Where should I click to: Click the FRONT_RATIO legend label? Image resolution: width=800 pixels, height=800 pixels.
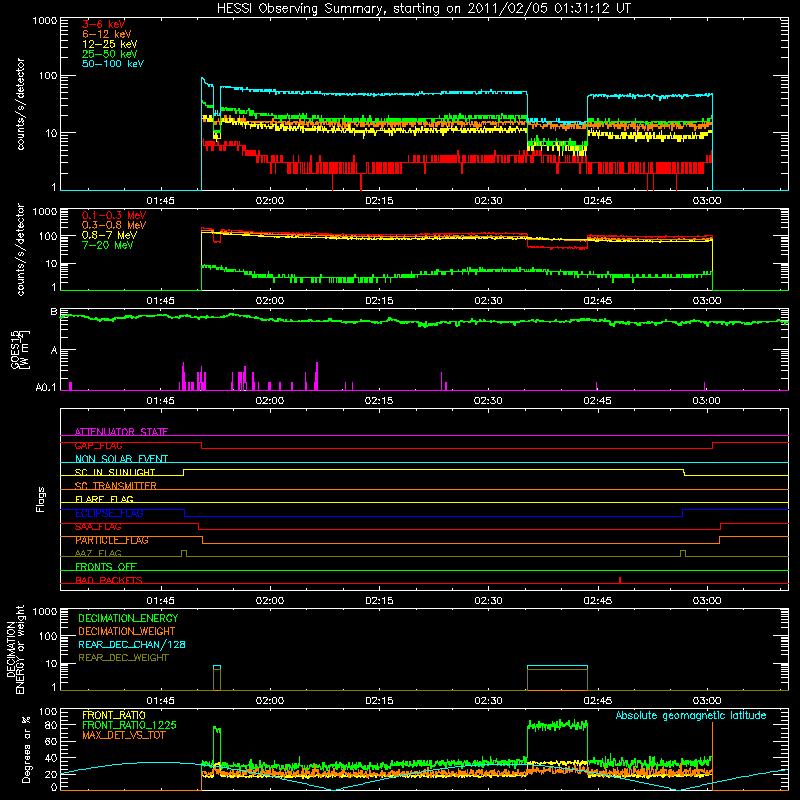pyautogui.click(x=114, y=715)
